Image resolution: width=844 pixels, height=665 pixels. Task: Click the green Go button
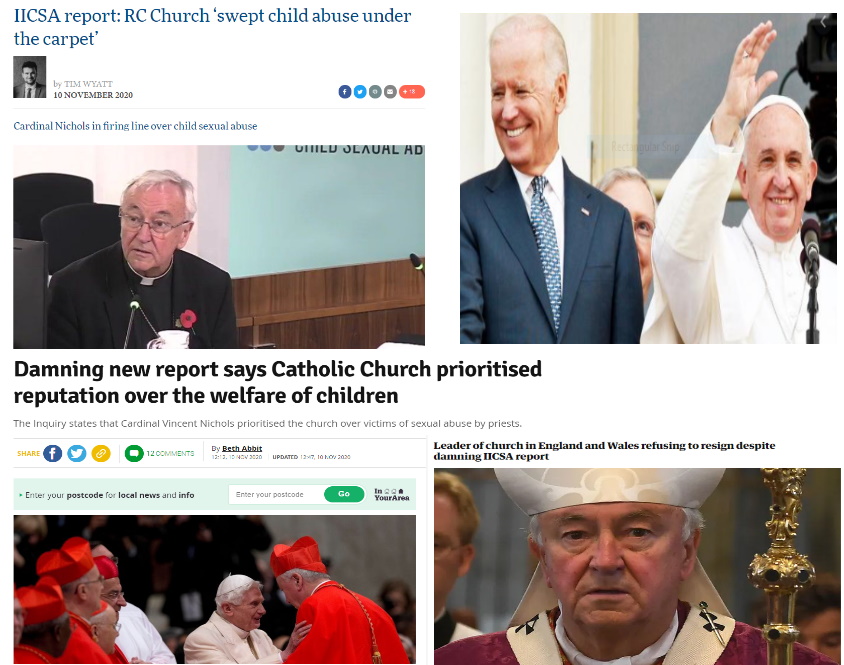(344, 494)
